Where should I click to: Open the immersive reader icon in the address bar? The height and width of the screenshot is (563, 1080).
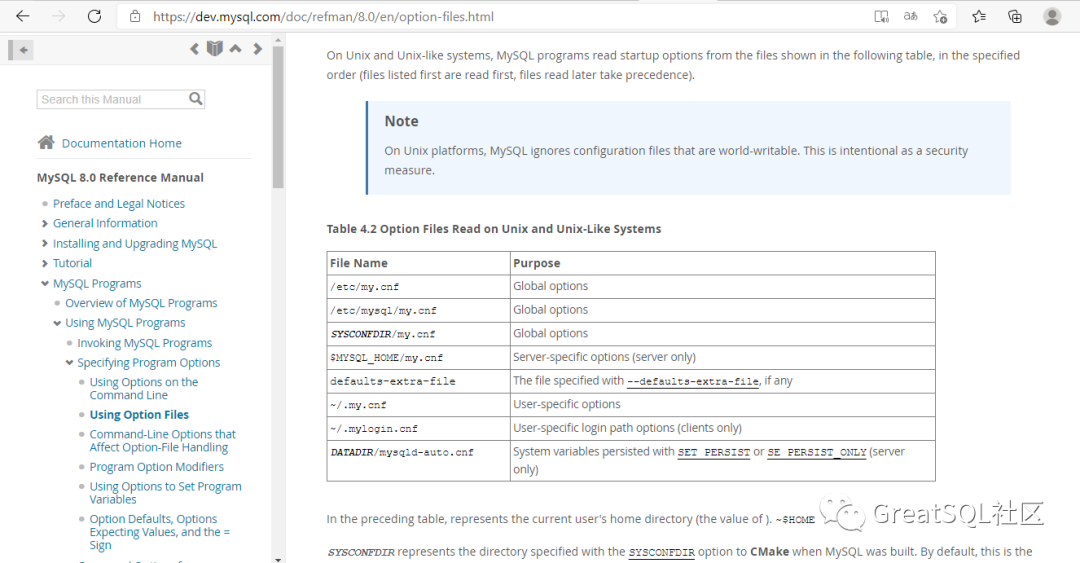pyautogui.click(x=881, y=17)
